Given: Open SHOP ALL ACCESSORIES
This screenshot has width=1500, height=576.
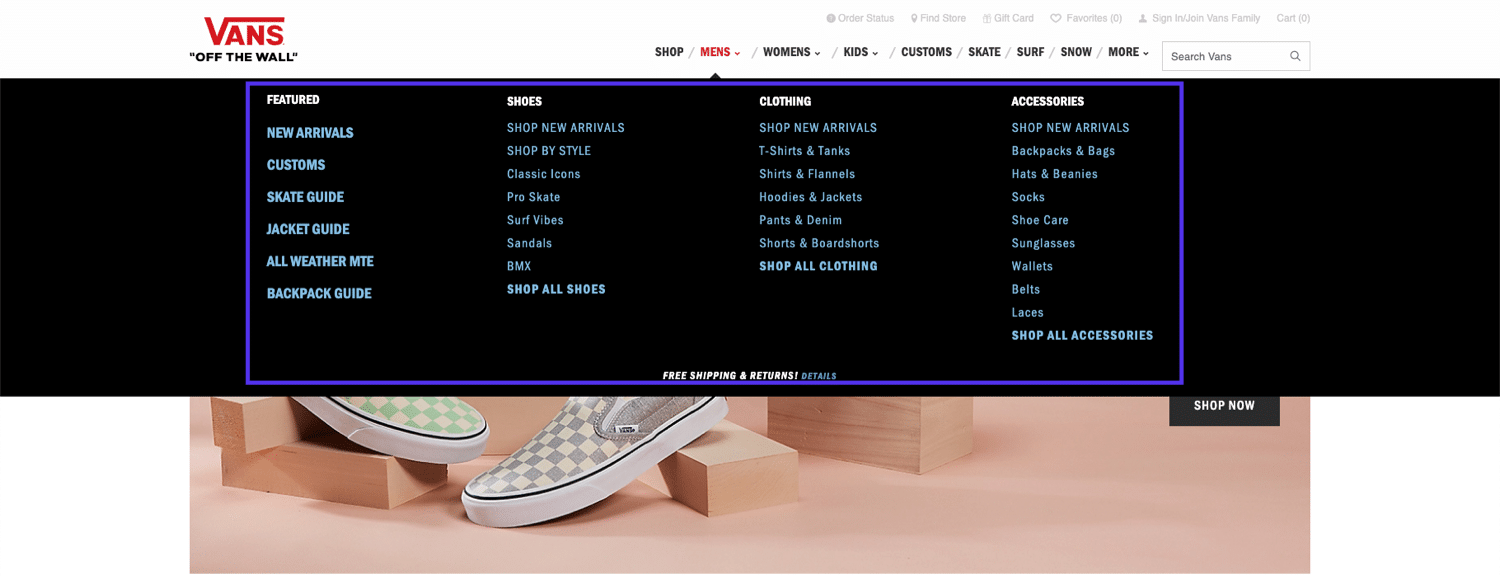Looking at the screenshot, I should [x=1082, y=335].
